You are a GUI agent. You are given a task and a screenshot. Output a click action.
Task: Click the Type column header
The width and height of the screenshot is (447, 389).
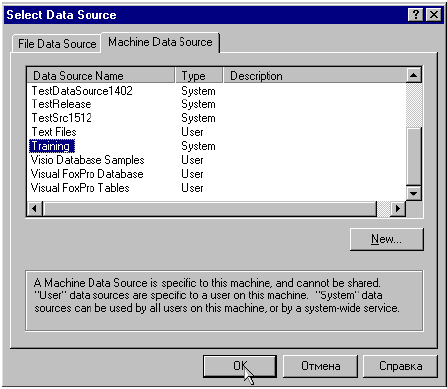click(199, 76)
